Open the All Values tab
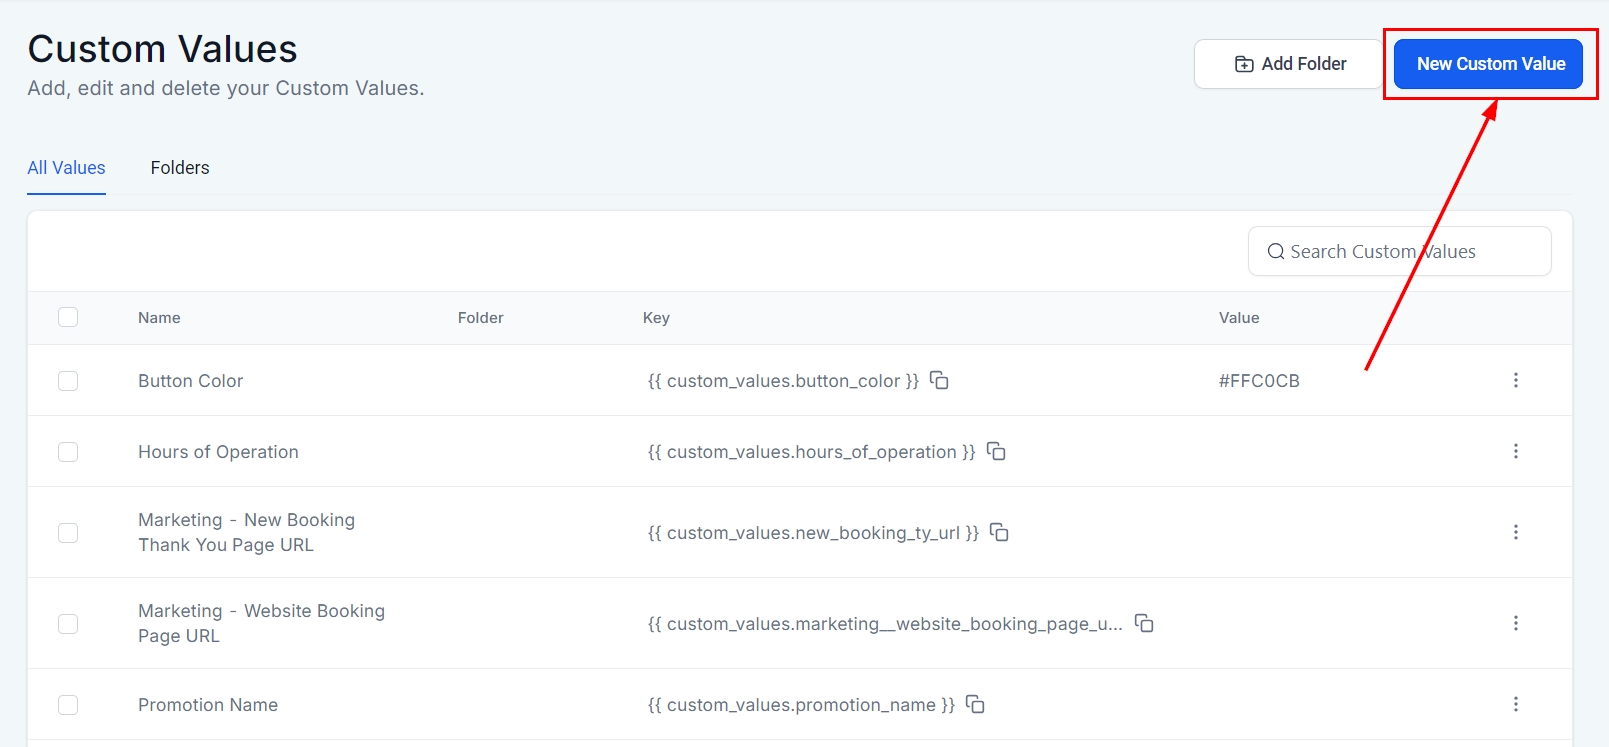Viewport: 1609px width, 747px height. pyautogui.click(x=66, y=168)
